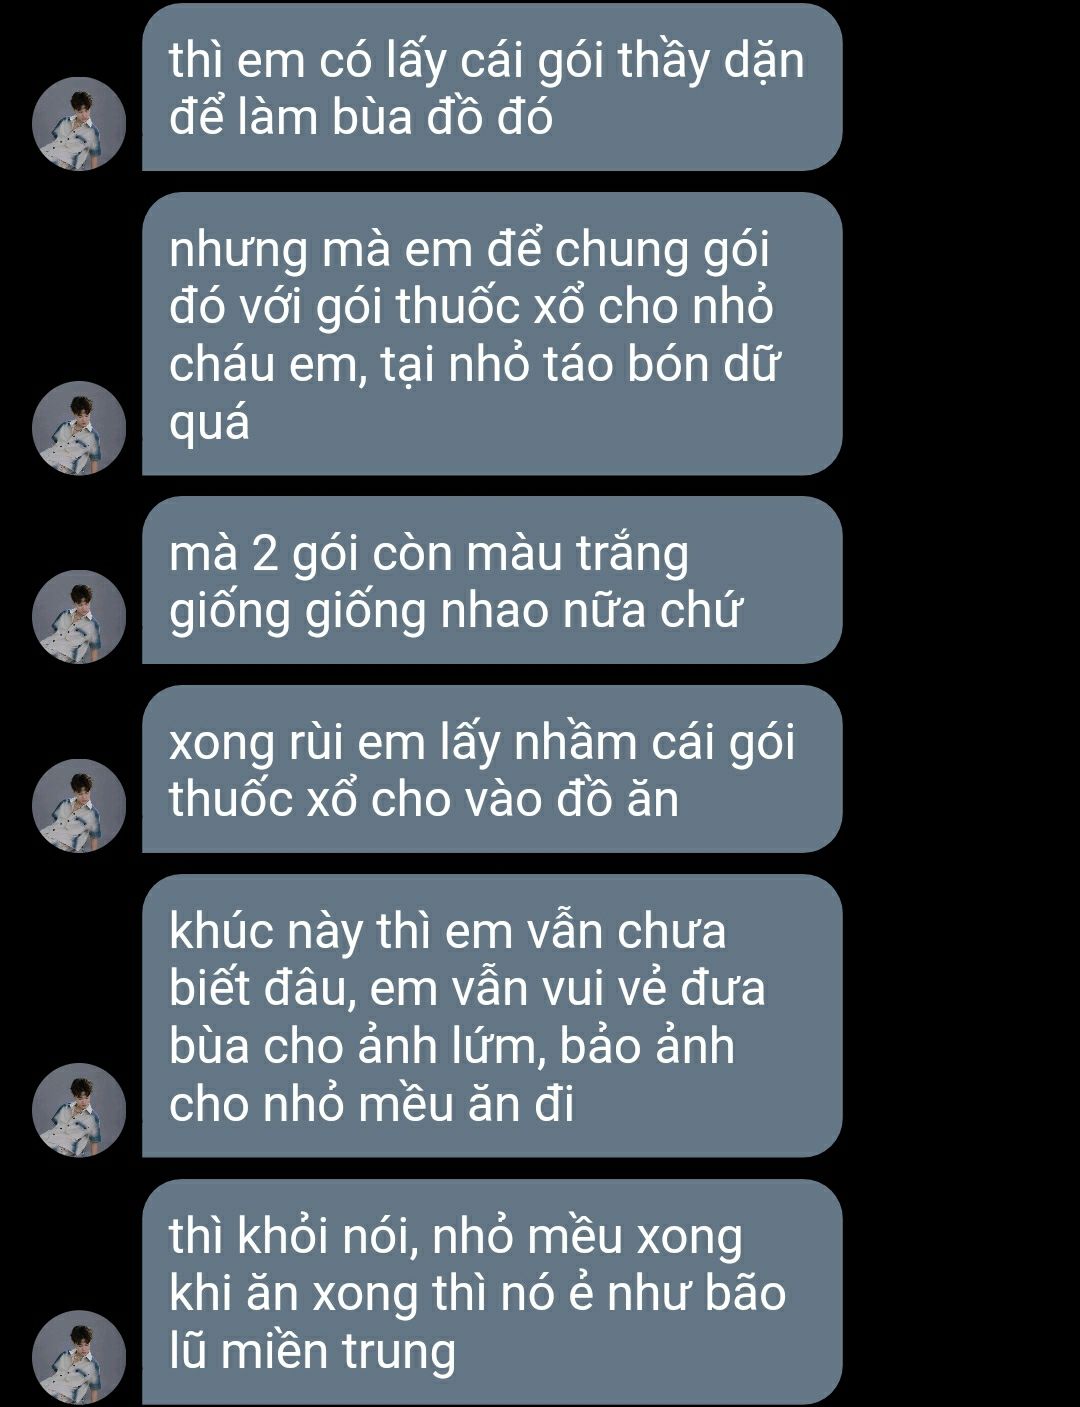The image size is (1080, 1407).
Task: Click the text 'để làm bùa đồ đó'
Action: point(361,118)
